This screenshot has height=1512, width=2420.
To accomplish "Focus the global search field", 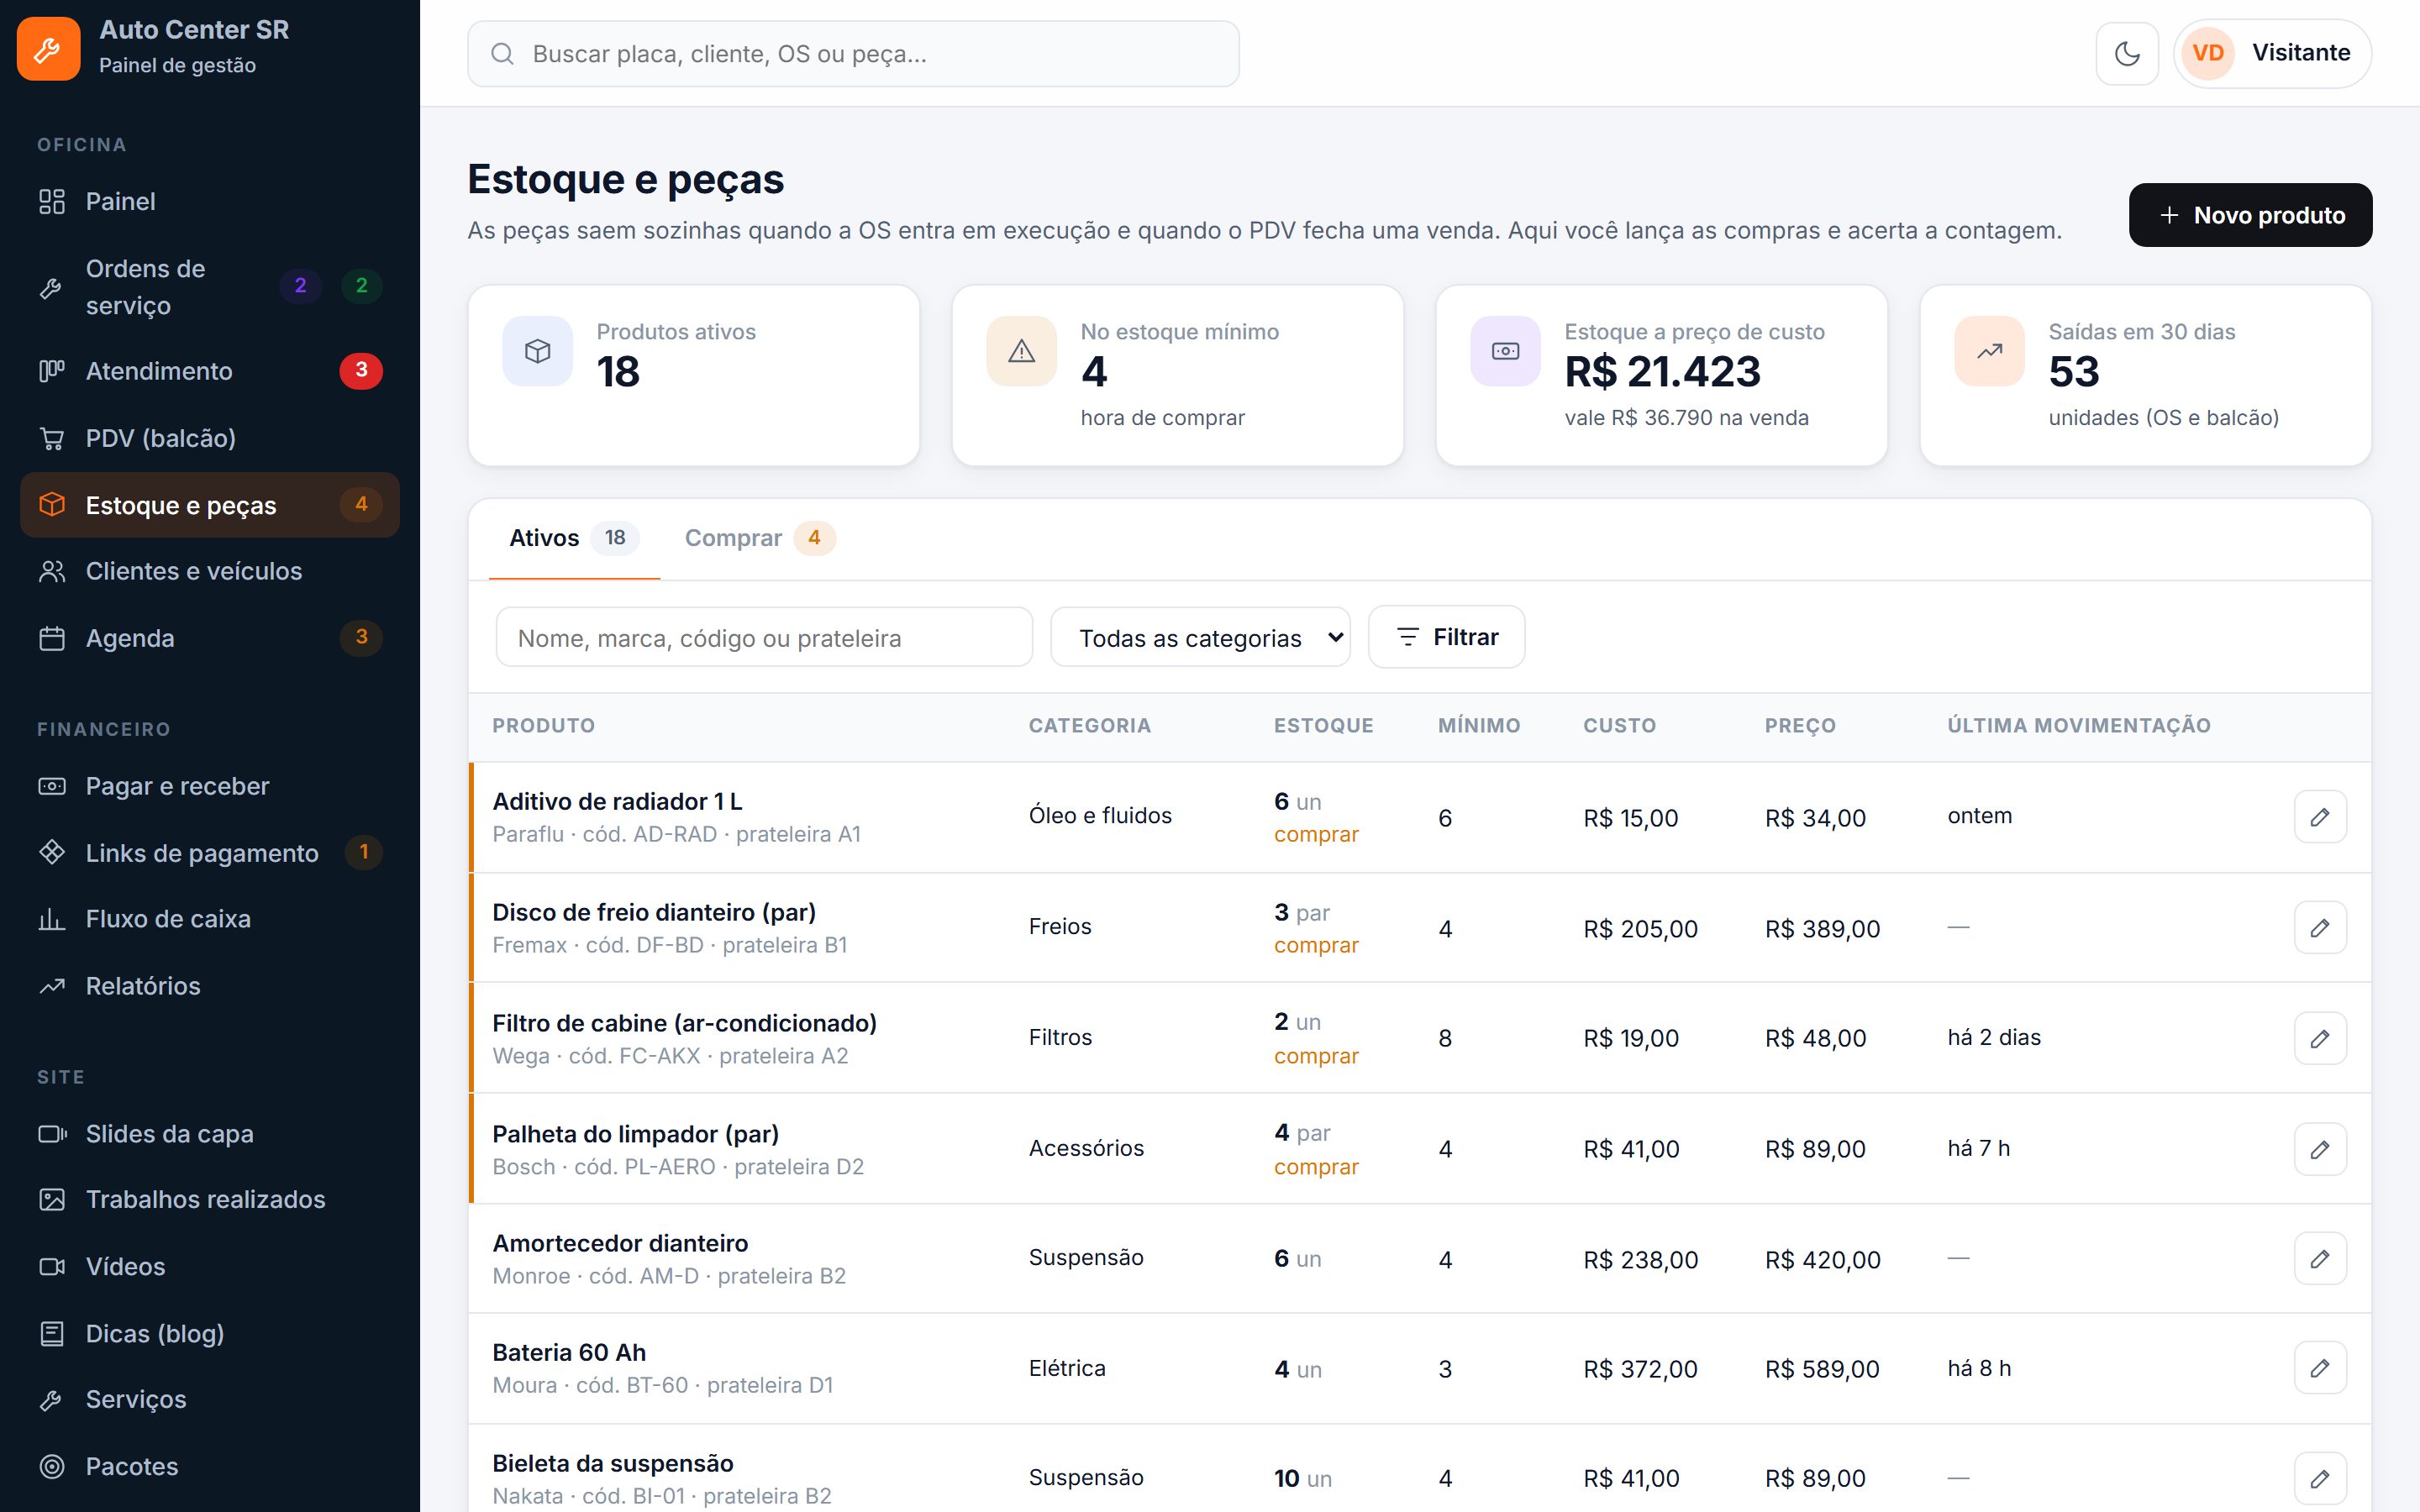I will (x=853, y=54).
